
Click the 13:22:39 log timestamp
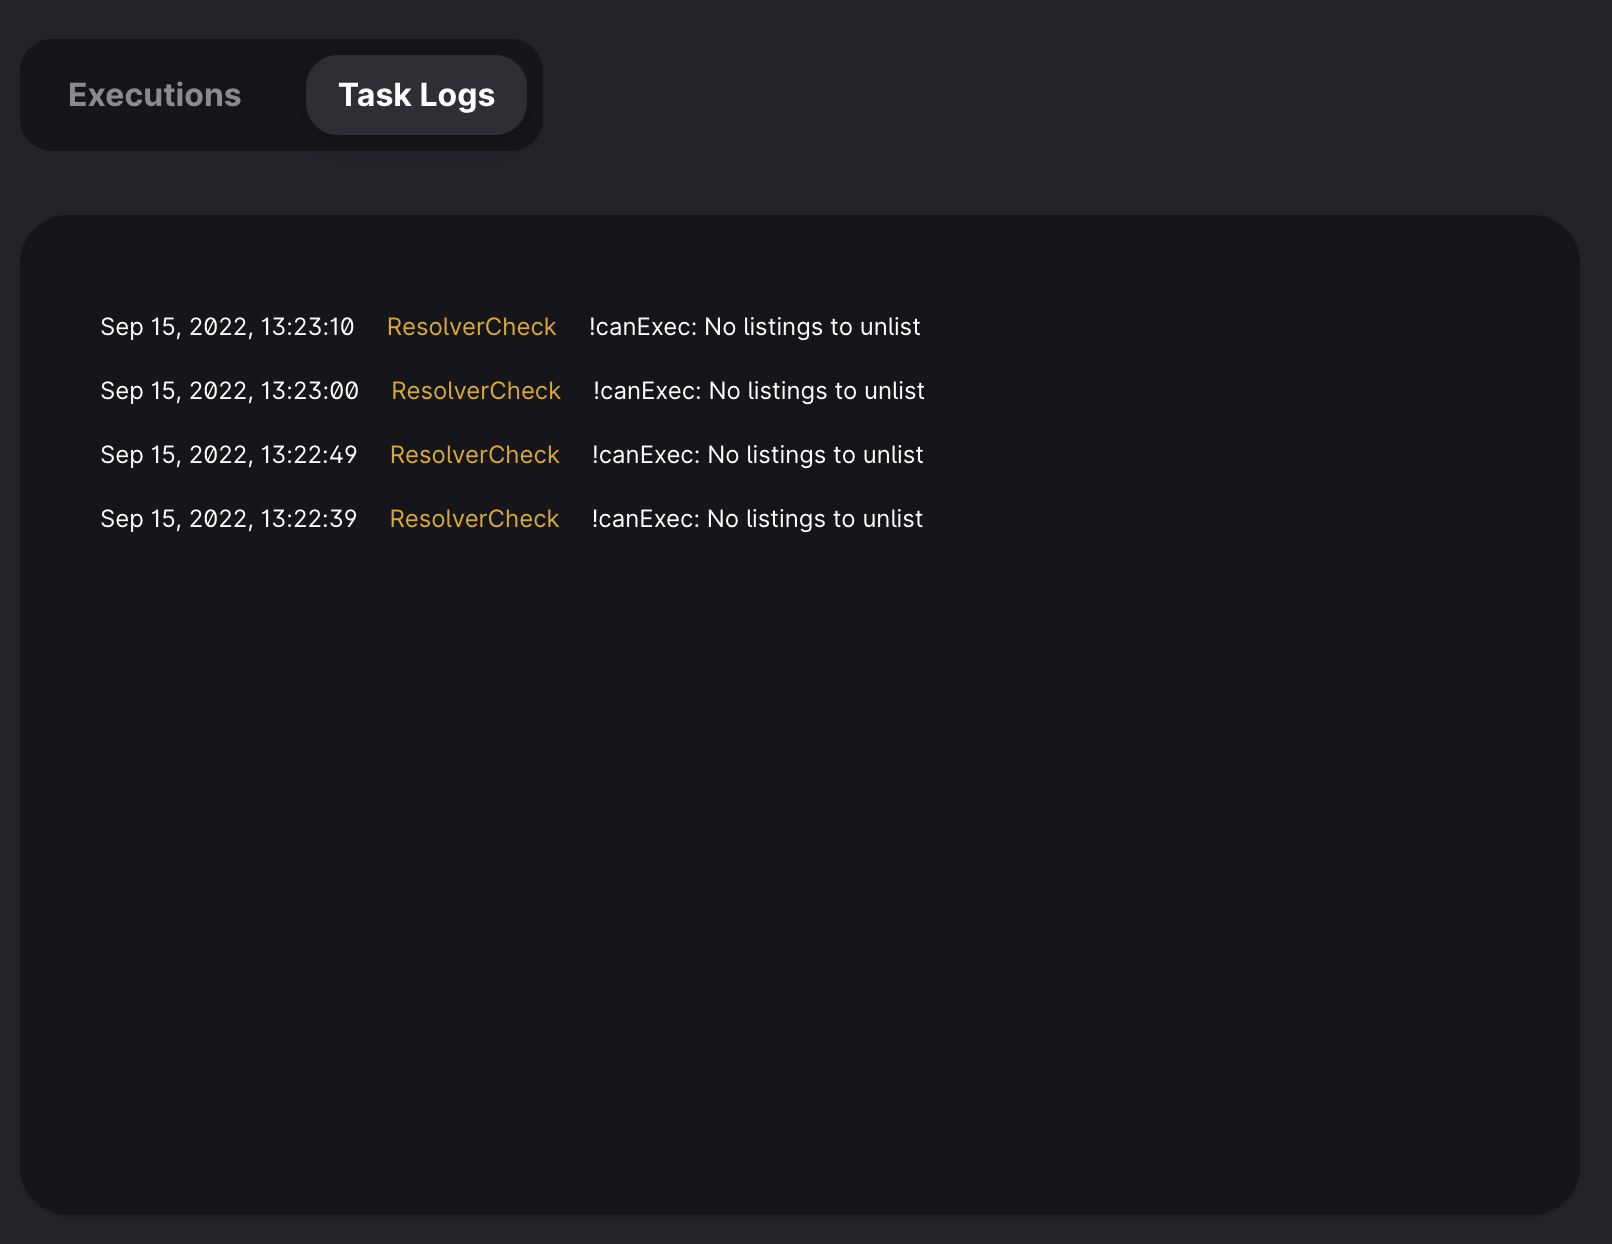point(228,519)
